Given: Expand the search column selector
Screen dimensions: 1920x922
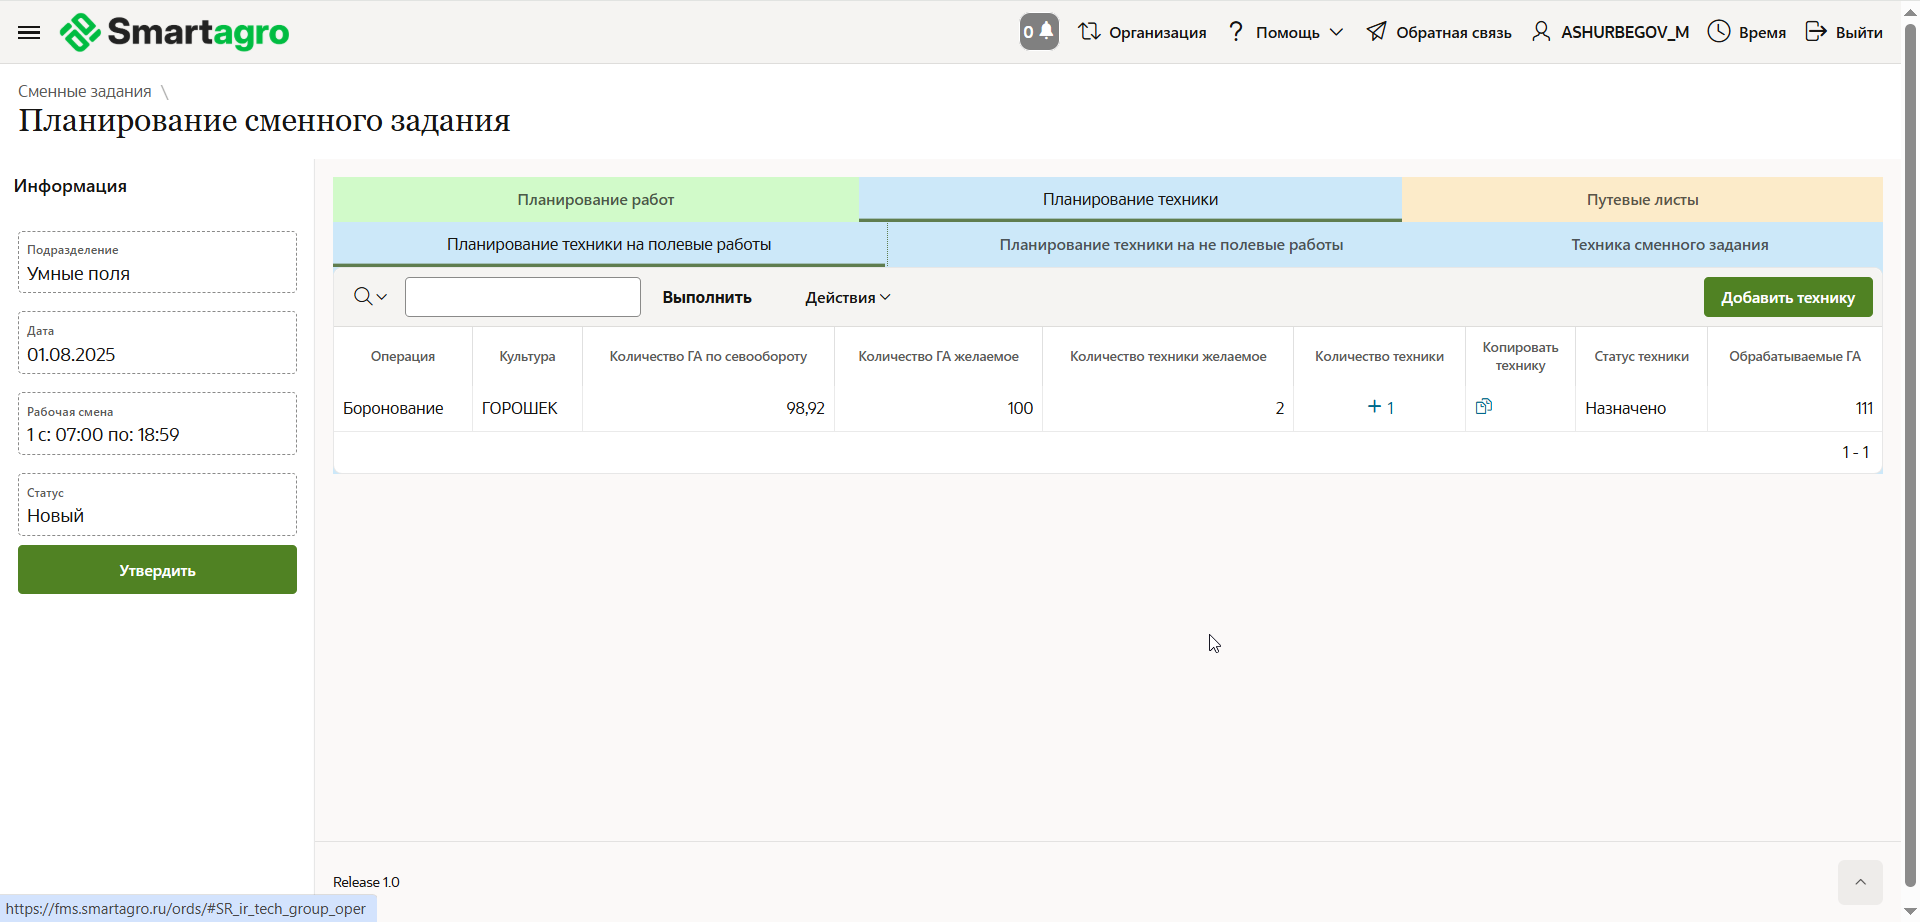Looking at the screenshot, I should pos(370,297).
